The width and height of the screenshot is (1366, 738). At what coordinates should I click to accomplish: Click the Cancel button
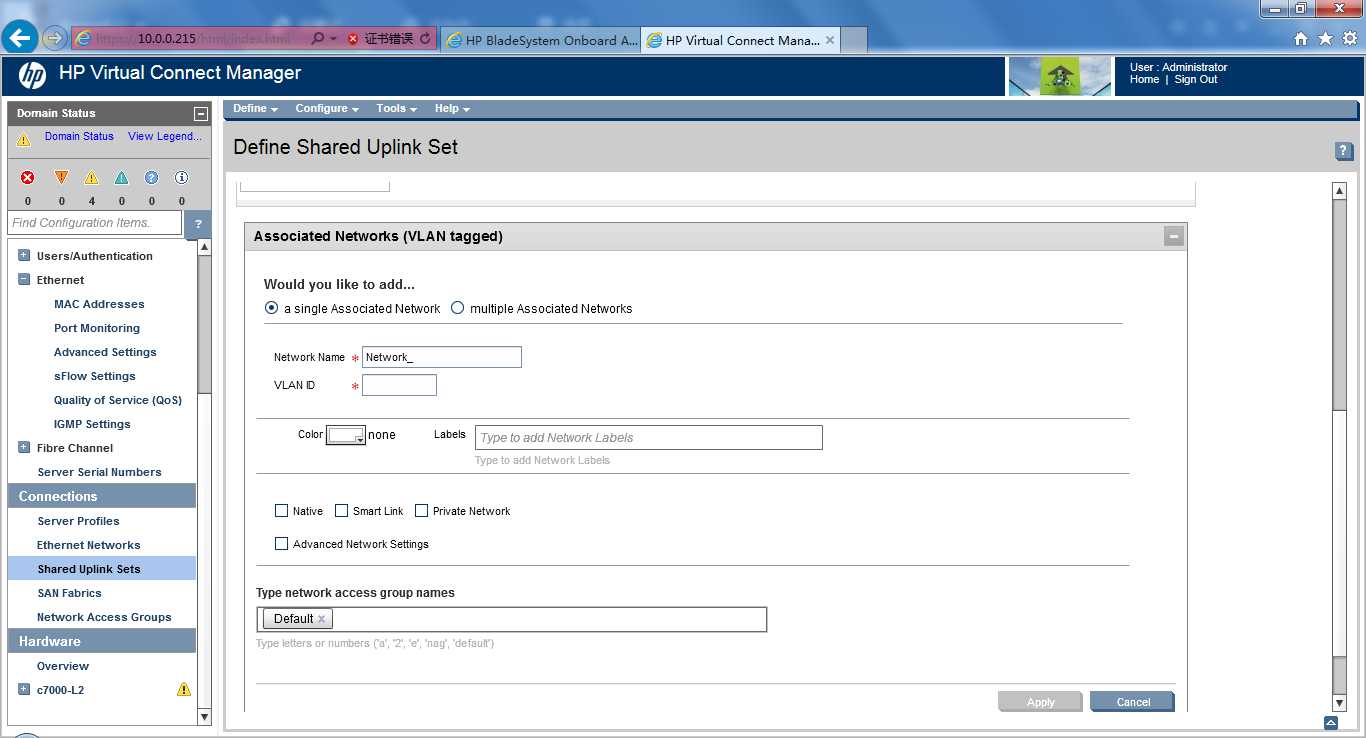coord(1133,702)
